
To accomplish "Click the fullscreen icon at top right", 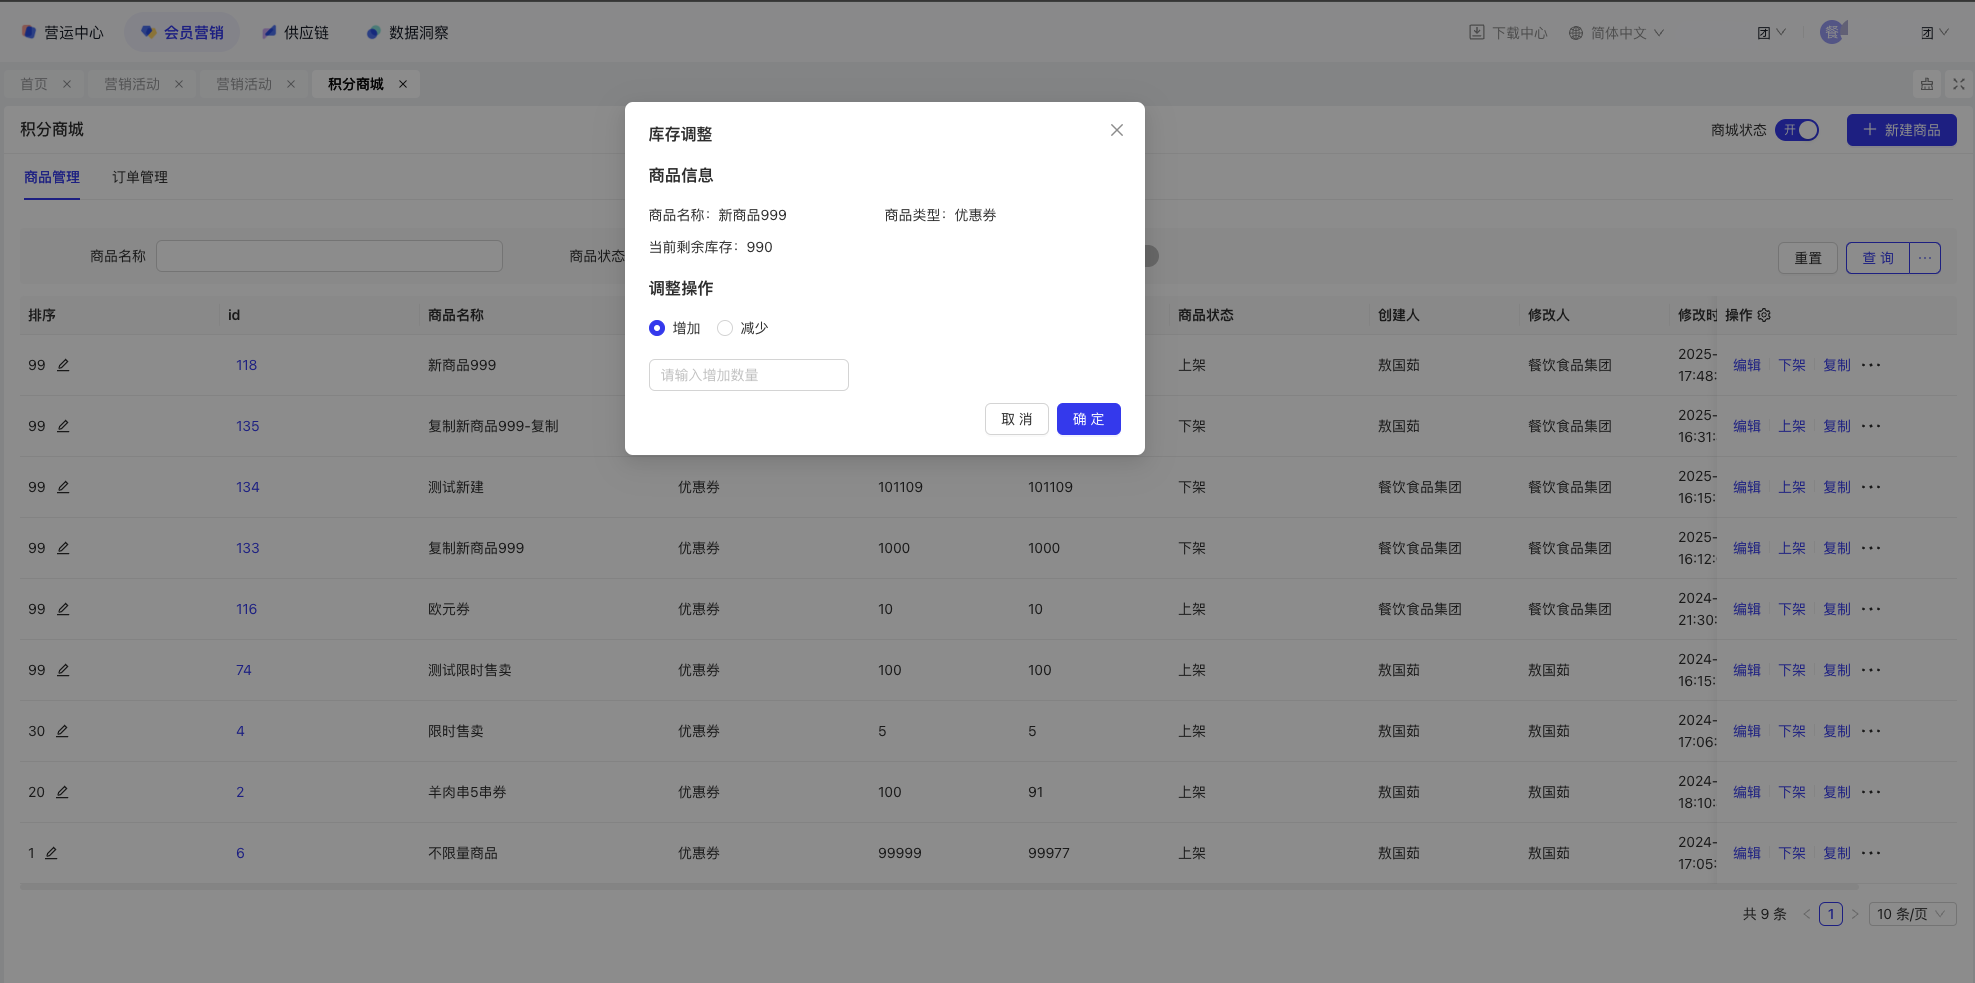I will coord(1959,84).
